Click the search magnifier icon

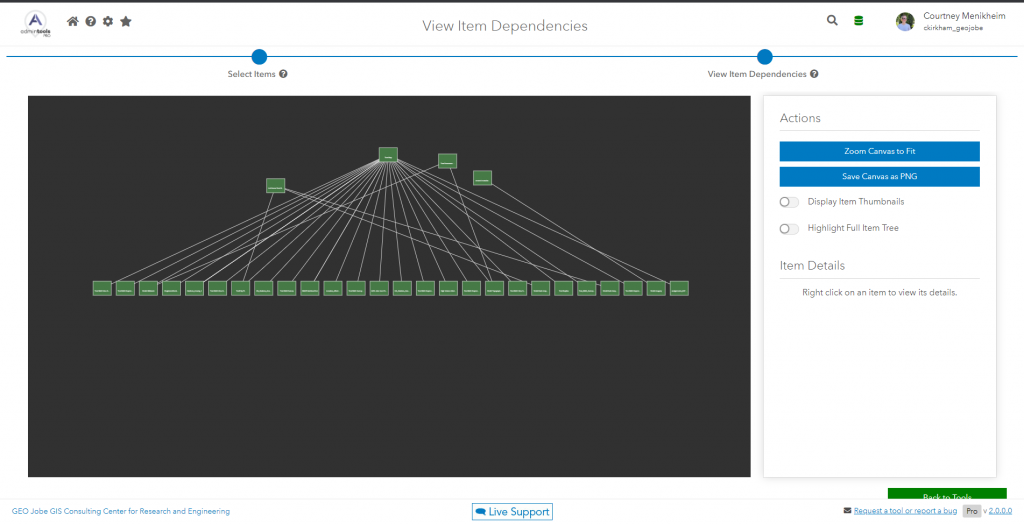(832, 20)
